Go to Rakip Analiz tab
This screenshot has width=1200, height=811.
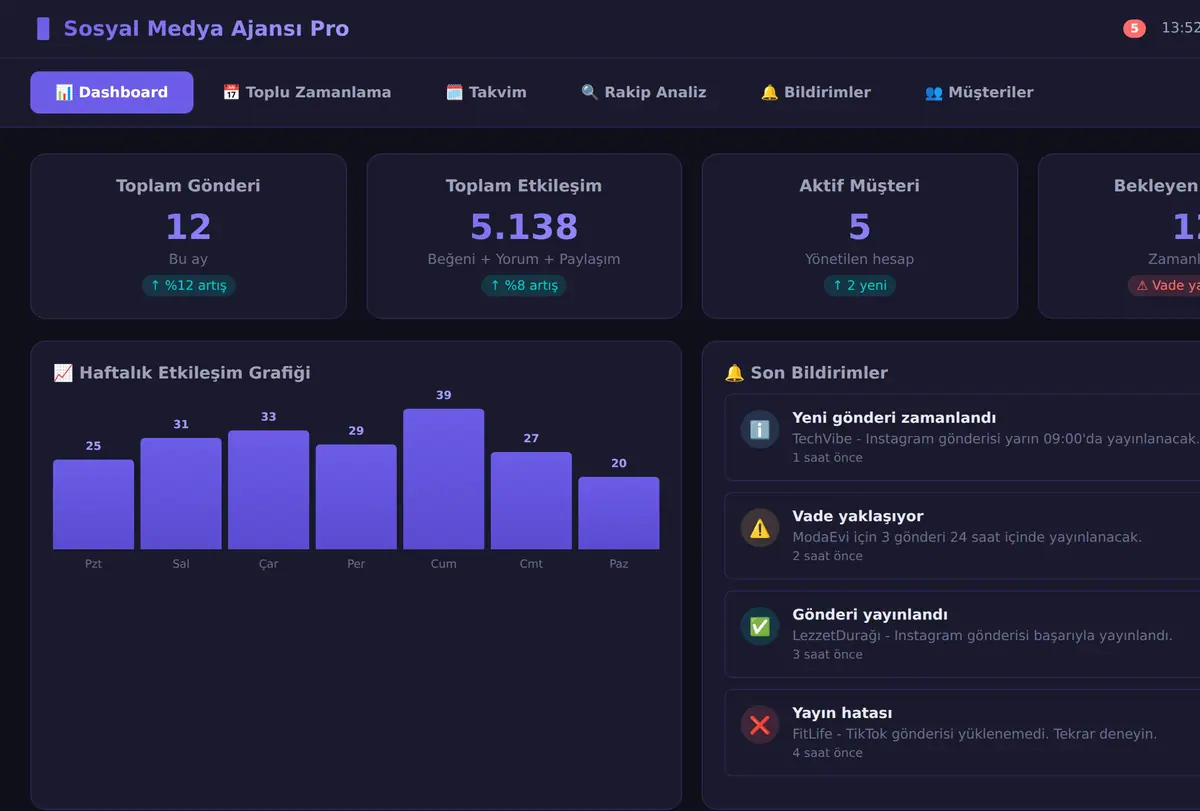point(644,92)
